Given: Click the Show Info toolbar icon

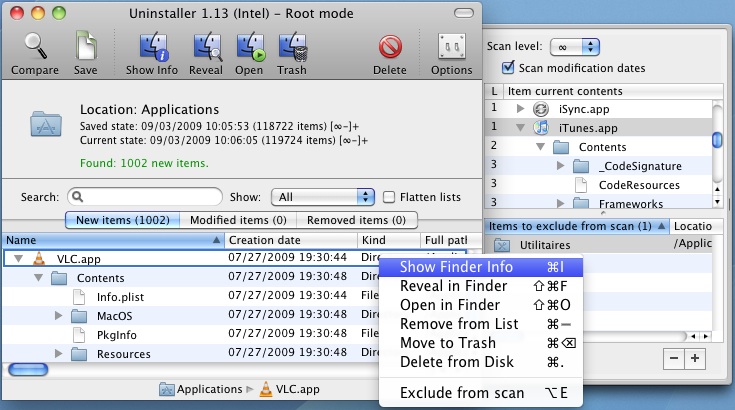Looking at the screenshot, I should click(153, 46).
